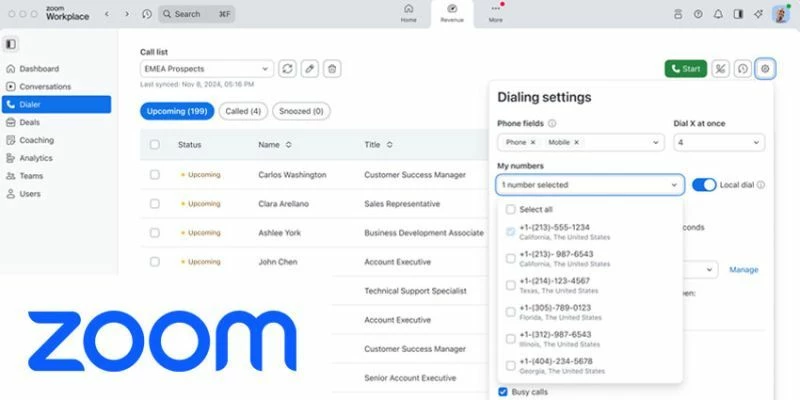This screenshot has width=800, height=400.
Task: Show Called (4) calls
Action: 243,111
